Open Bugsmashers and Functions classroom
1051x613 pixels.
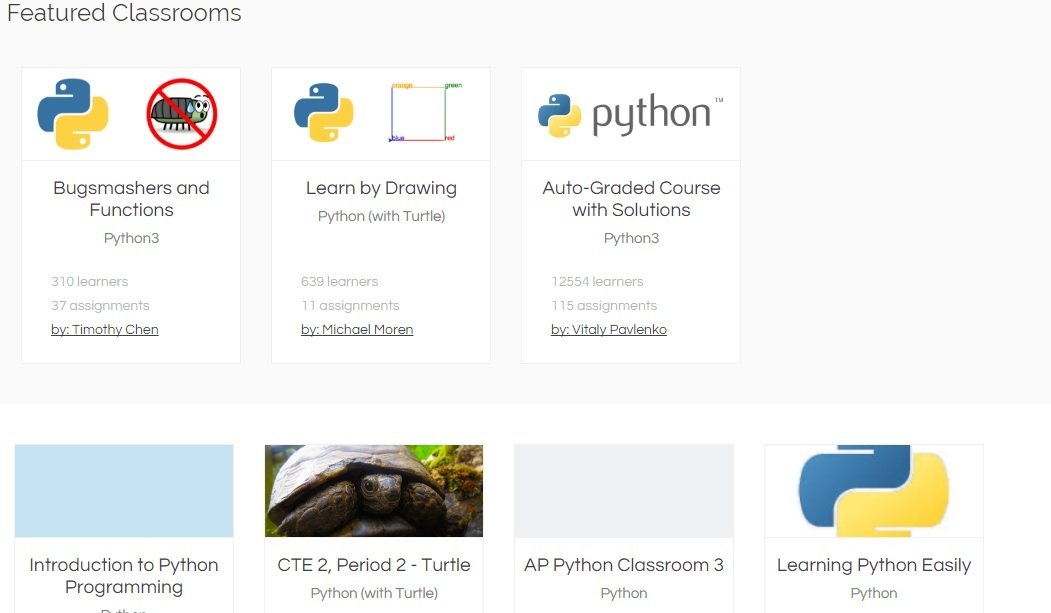click(x=131, y=199)
